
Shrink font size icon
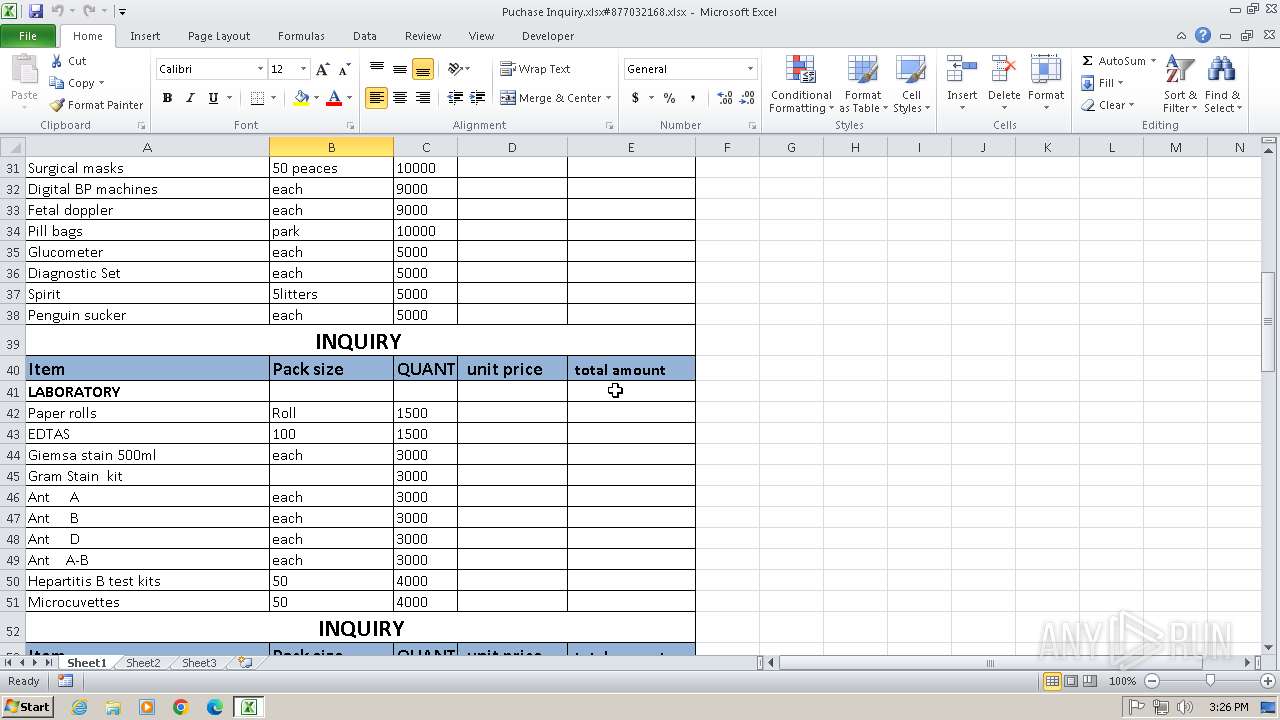tap(344, 69)
